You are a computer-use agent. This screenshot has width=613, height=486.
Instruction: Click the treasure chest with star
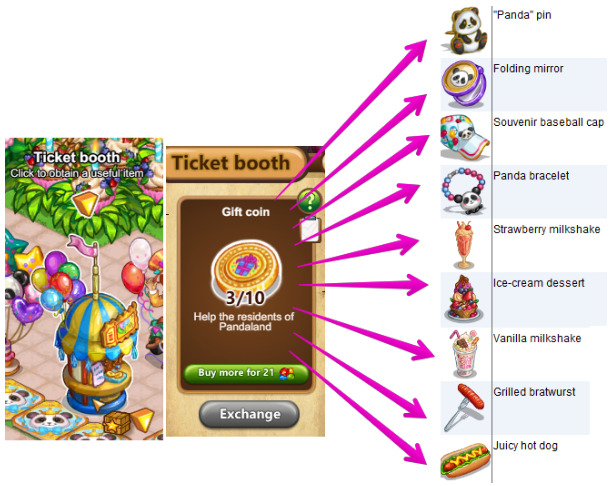[117, 422]
